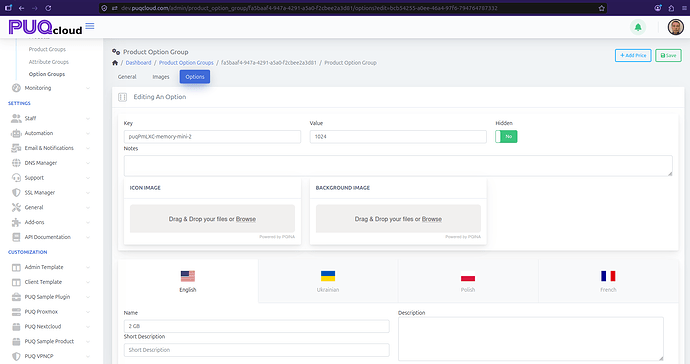690x364 pixels.
Task: Reload the page in browser
Action: pos(48,8)
